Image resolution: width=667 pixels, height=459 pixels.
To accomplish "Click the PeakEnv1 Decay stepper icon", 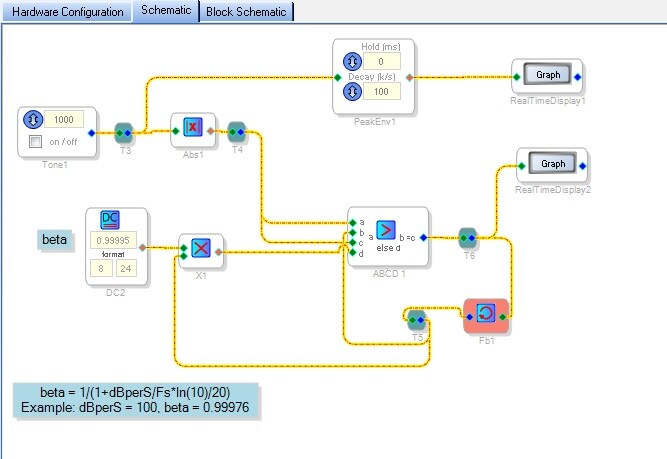I will point(352,91).
